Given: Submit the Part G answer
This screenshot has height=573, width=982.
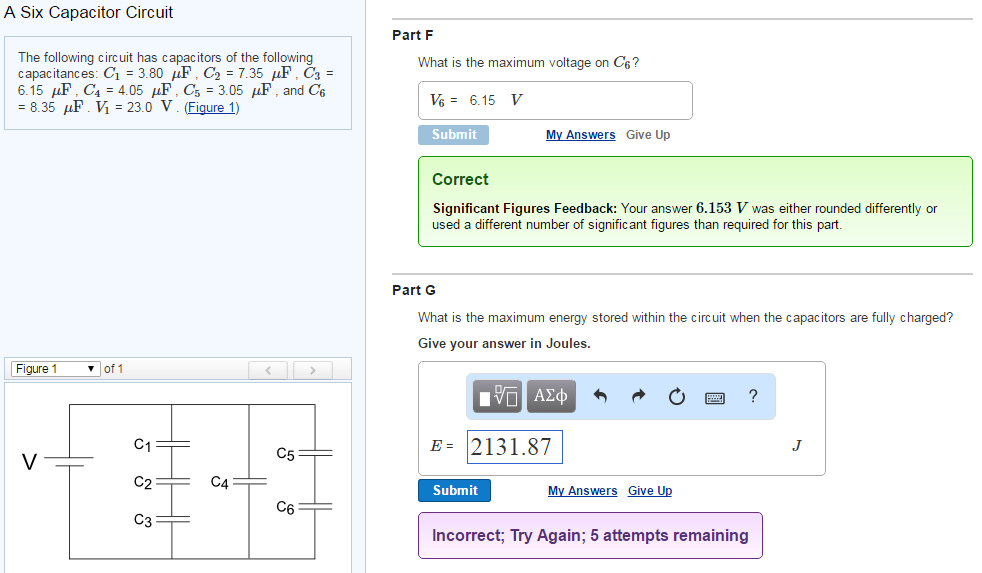Looking at the screenshot, I should pos(454,490).
